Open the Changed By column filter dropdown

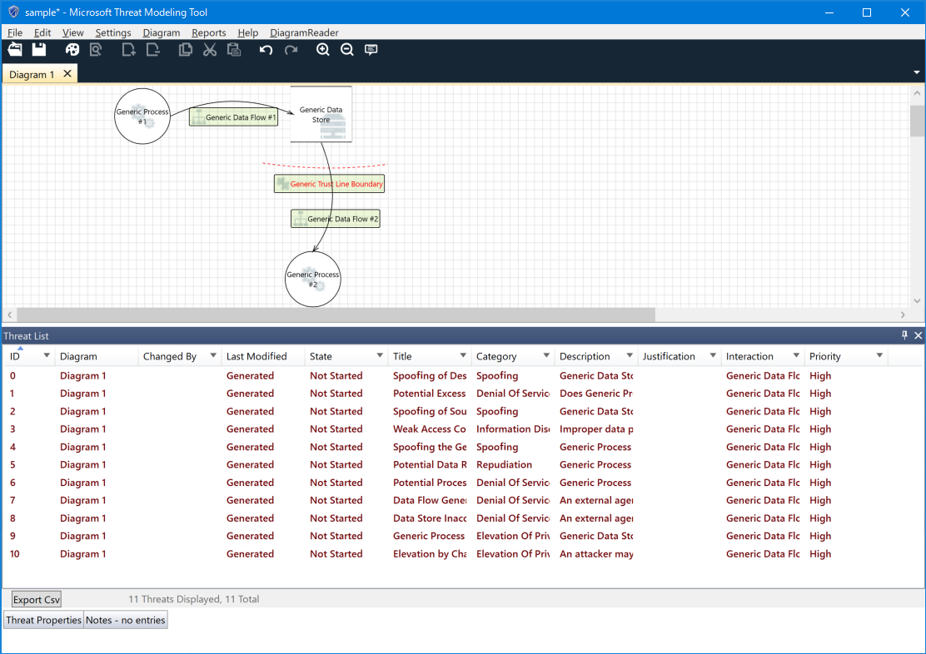pos(213,356)
